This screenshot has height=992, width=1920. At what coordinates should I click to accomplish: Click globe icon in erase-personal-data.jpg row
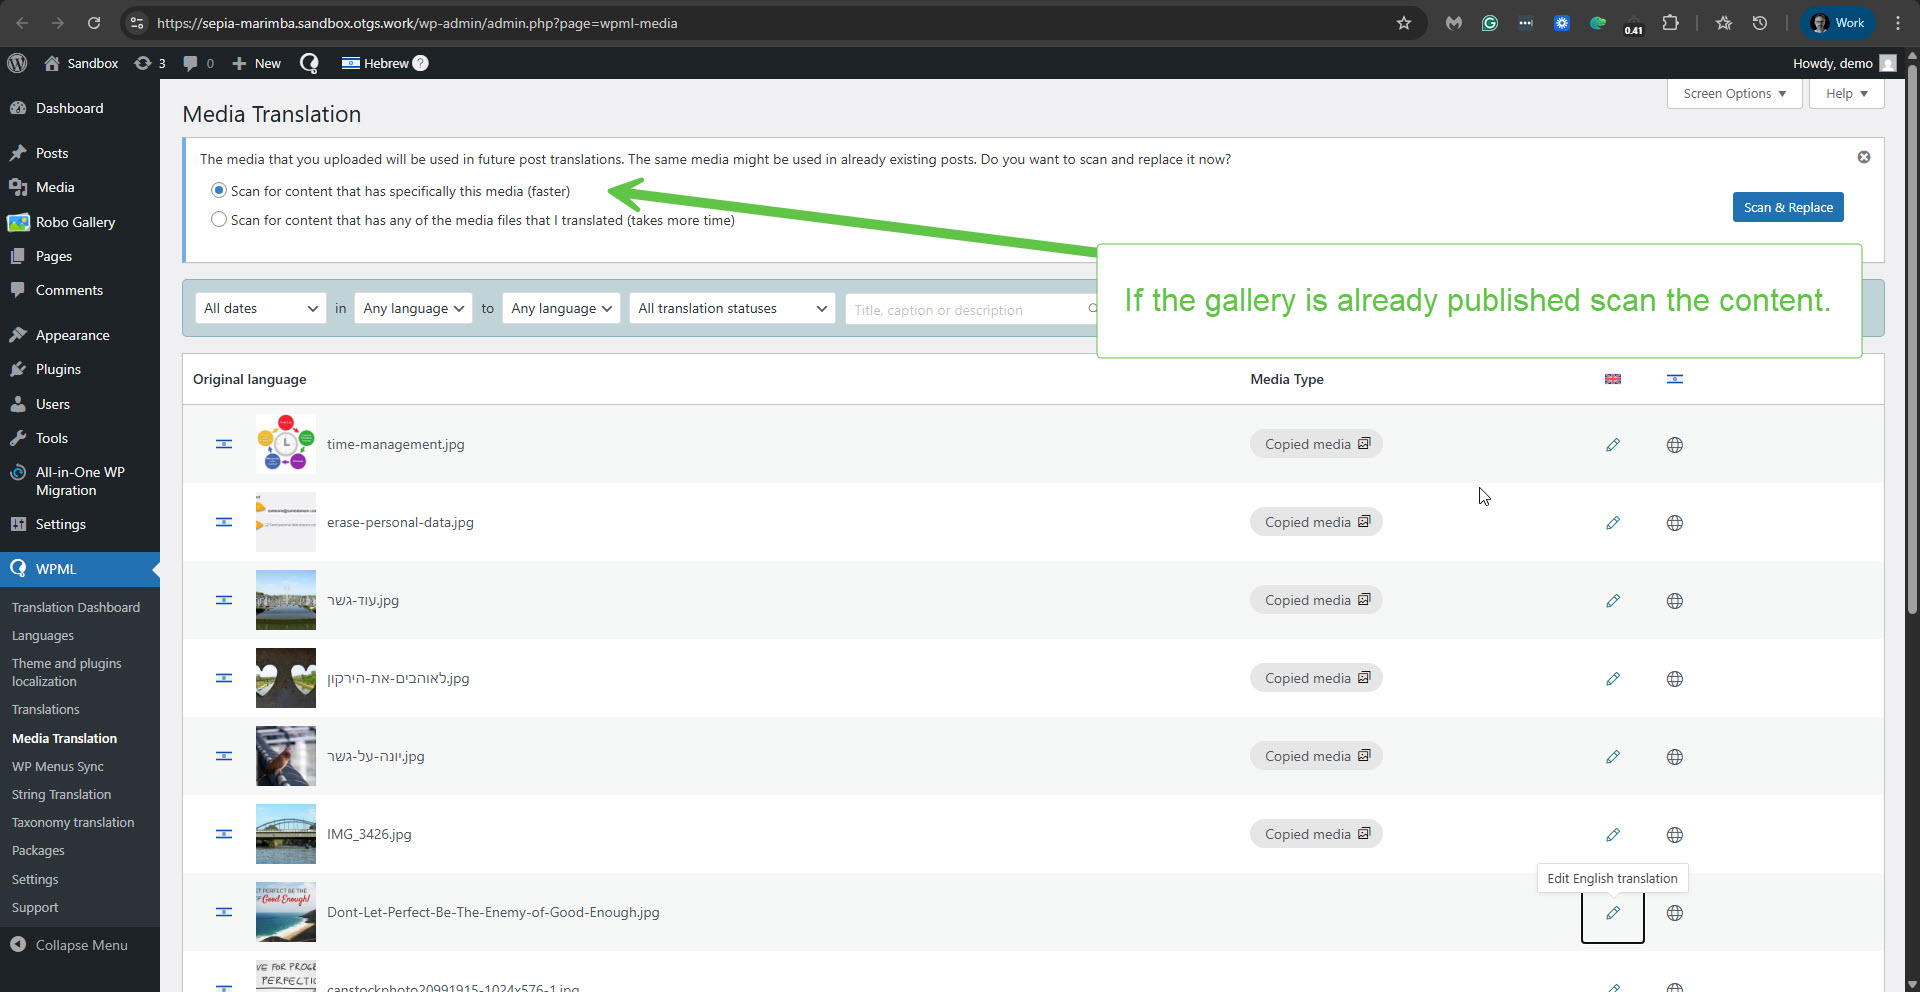pyautogui.click(x=1674, y=523)
